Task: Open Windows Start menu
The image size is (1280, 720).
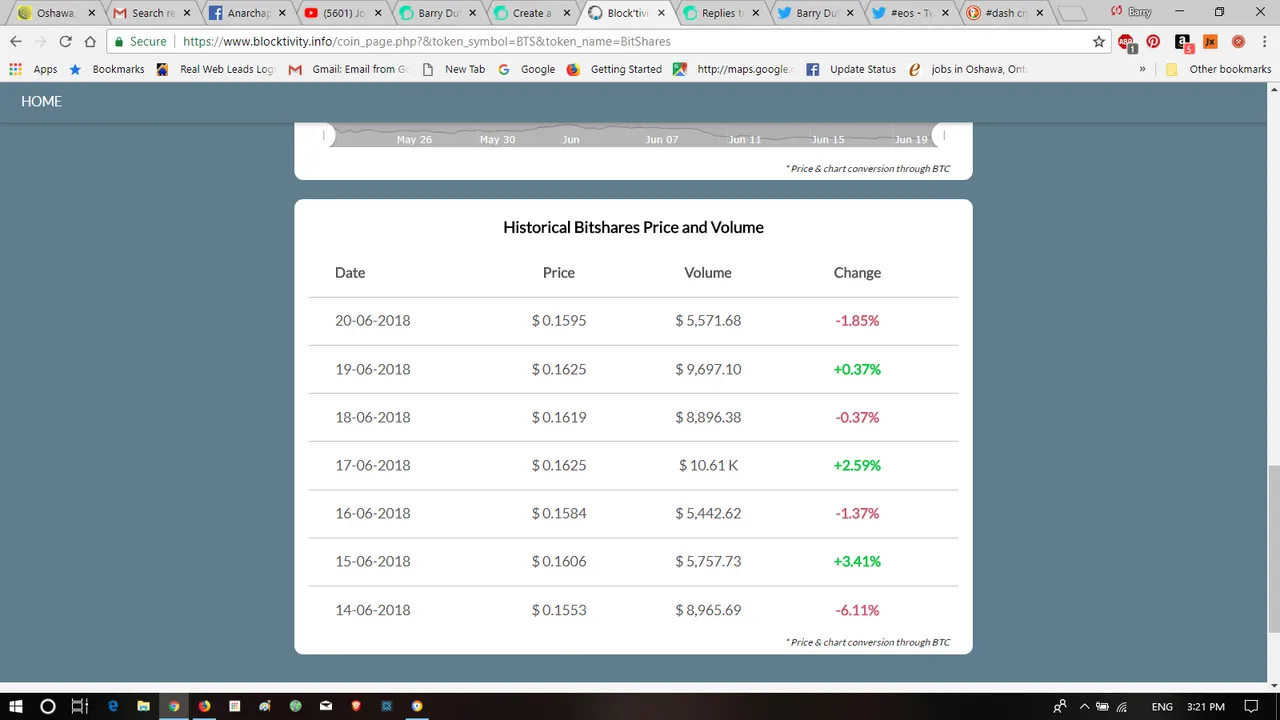Action: (x=16, y=706)
